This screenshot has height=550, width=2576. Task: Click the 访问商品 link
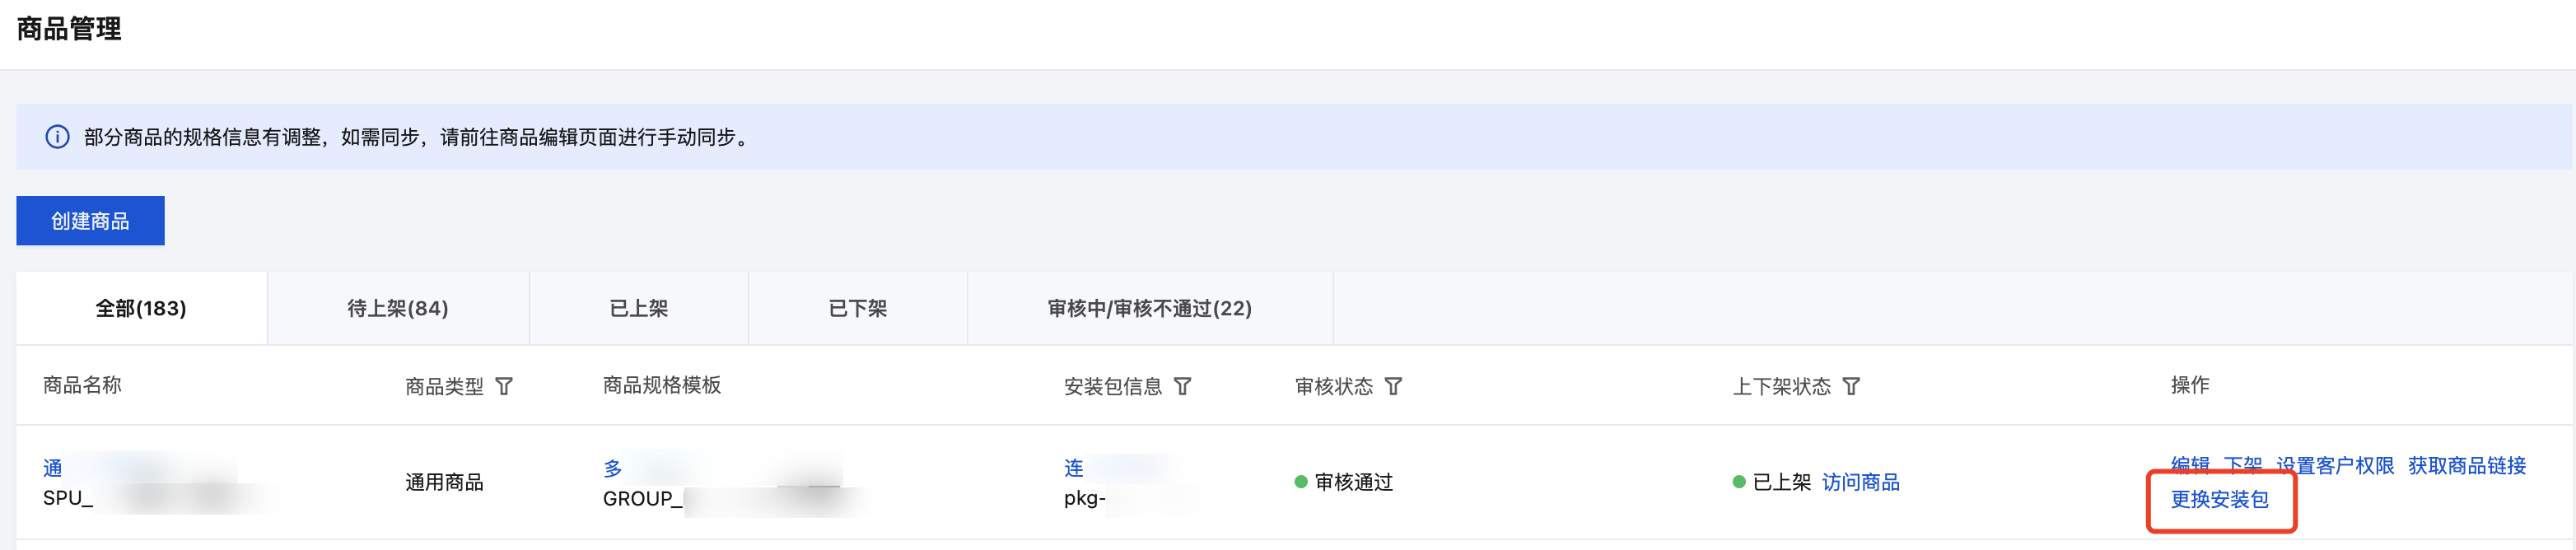click(x=1860, y=482)
